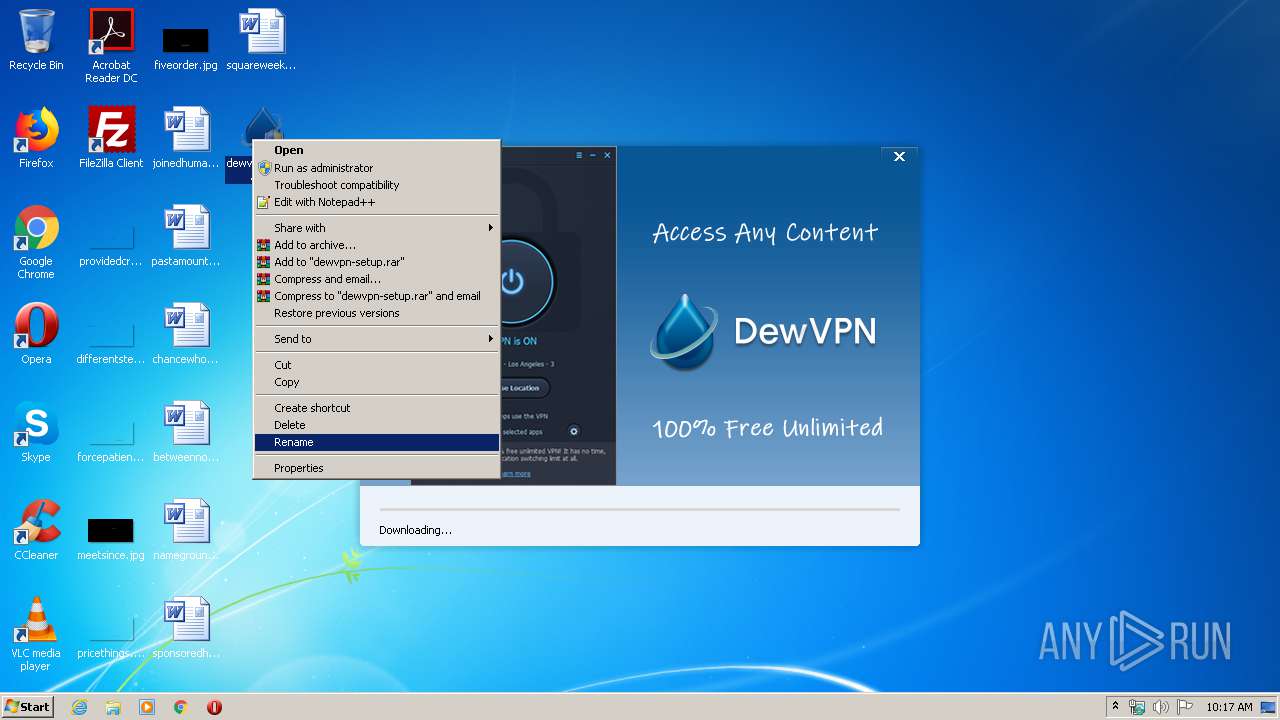1280x720 pixels.
Task: Select the chancewho Word document icon
Action: point(186,334)
